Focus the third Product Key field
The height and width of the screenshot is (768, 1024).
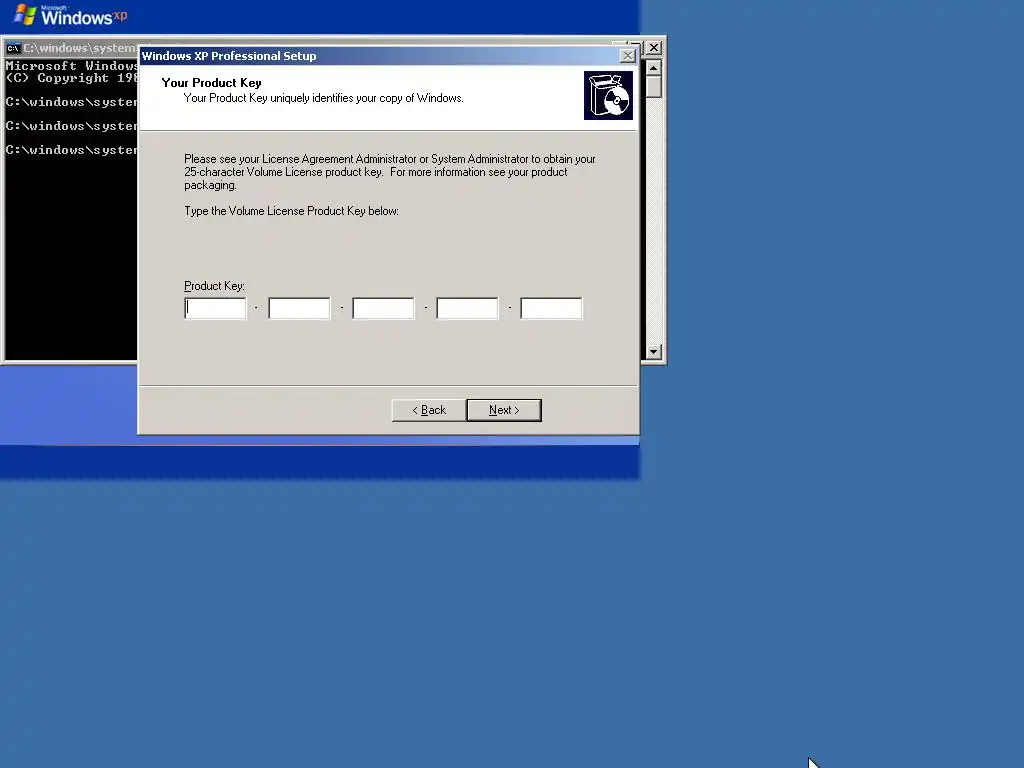click(383, 308)
